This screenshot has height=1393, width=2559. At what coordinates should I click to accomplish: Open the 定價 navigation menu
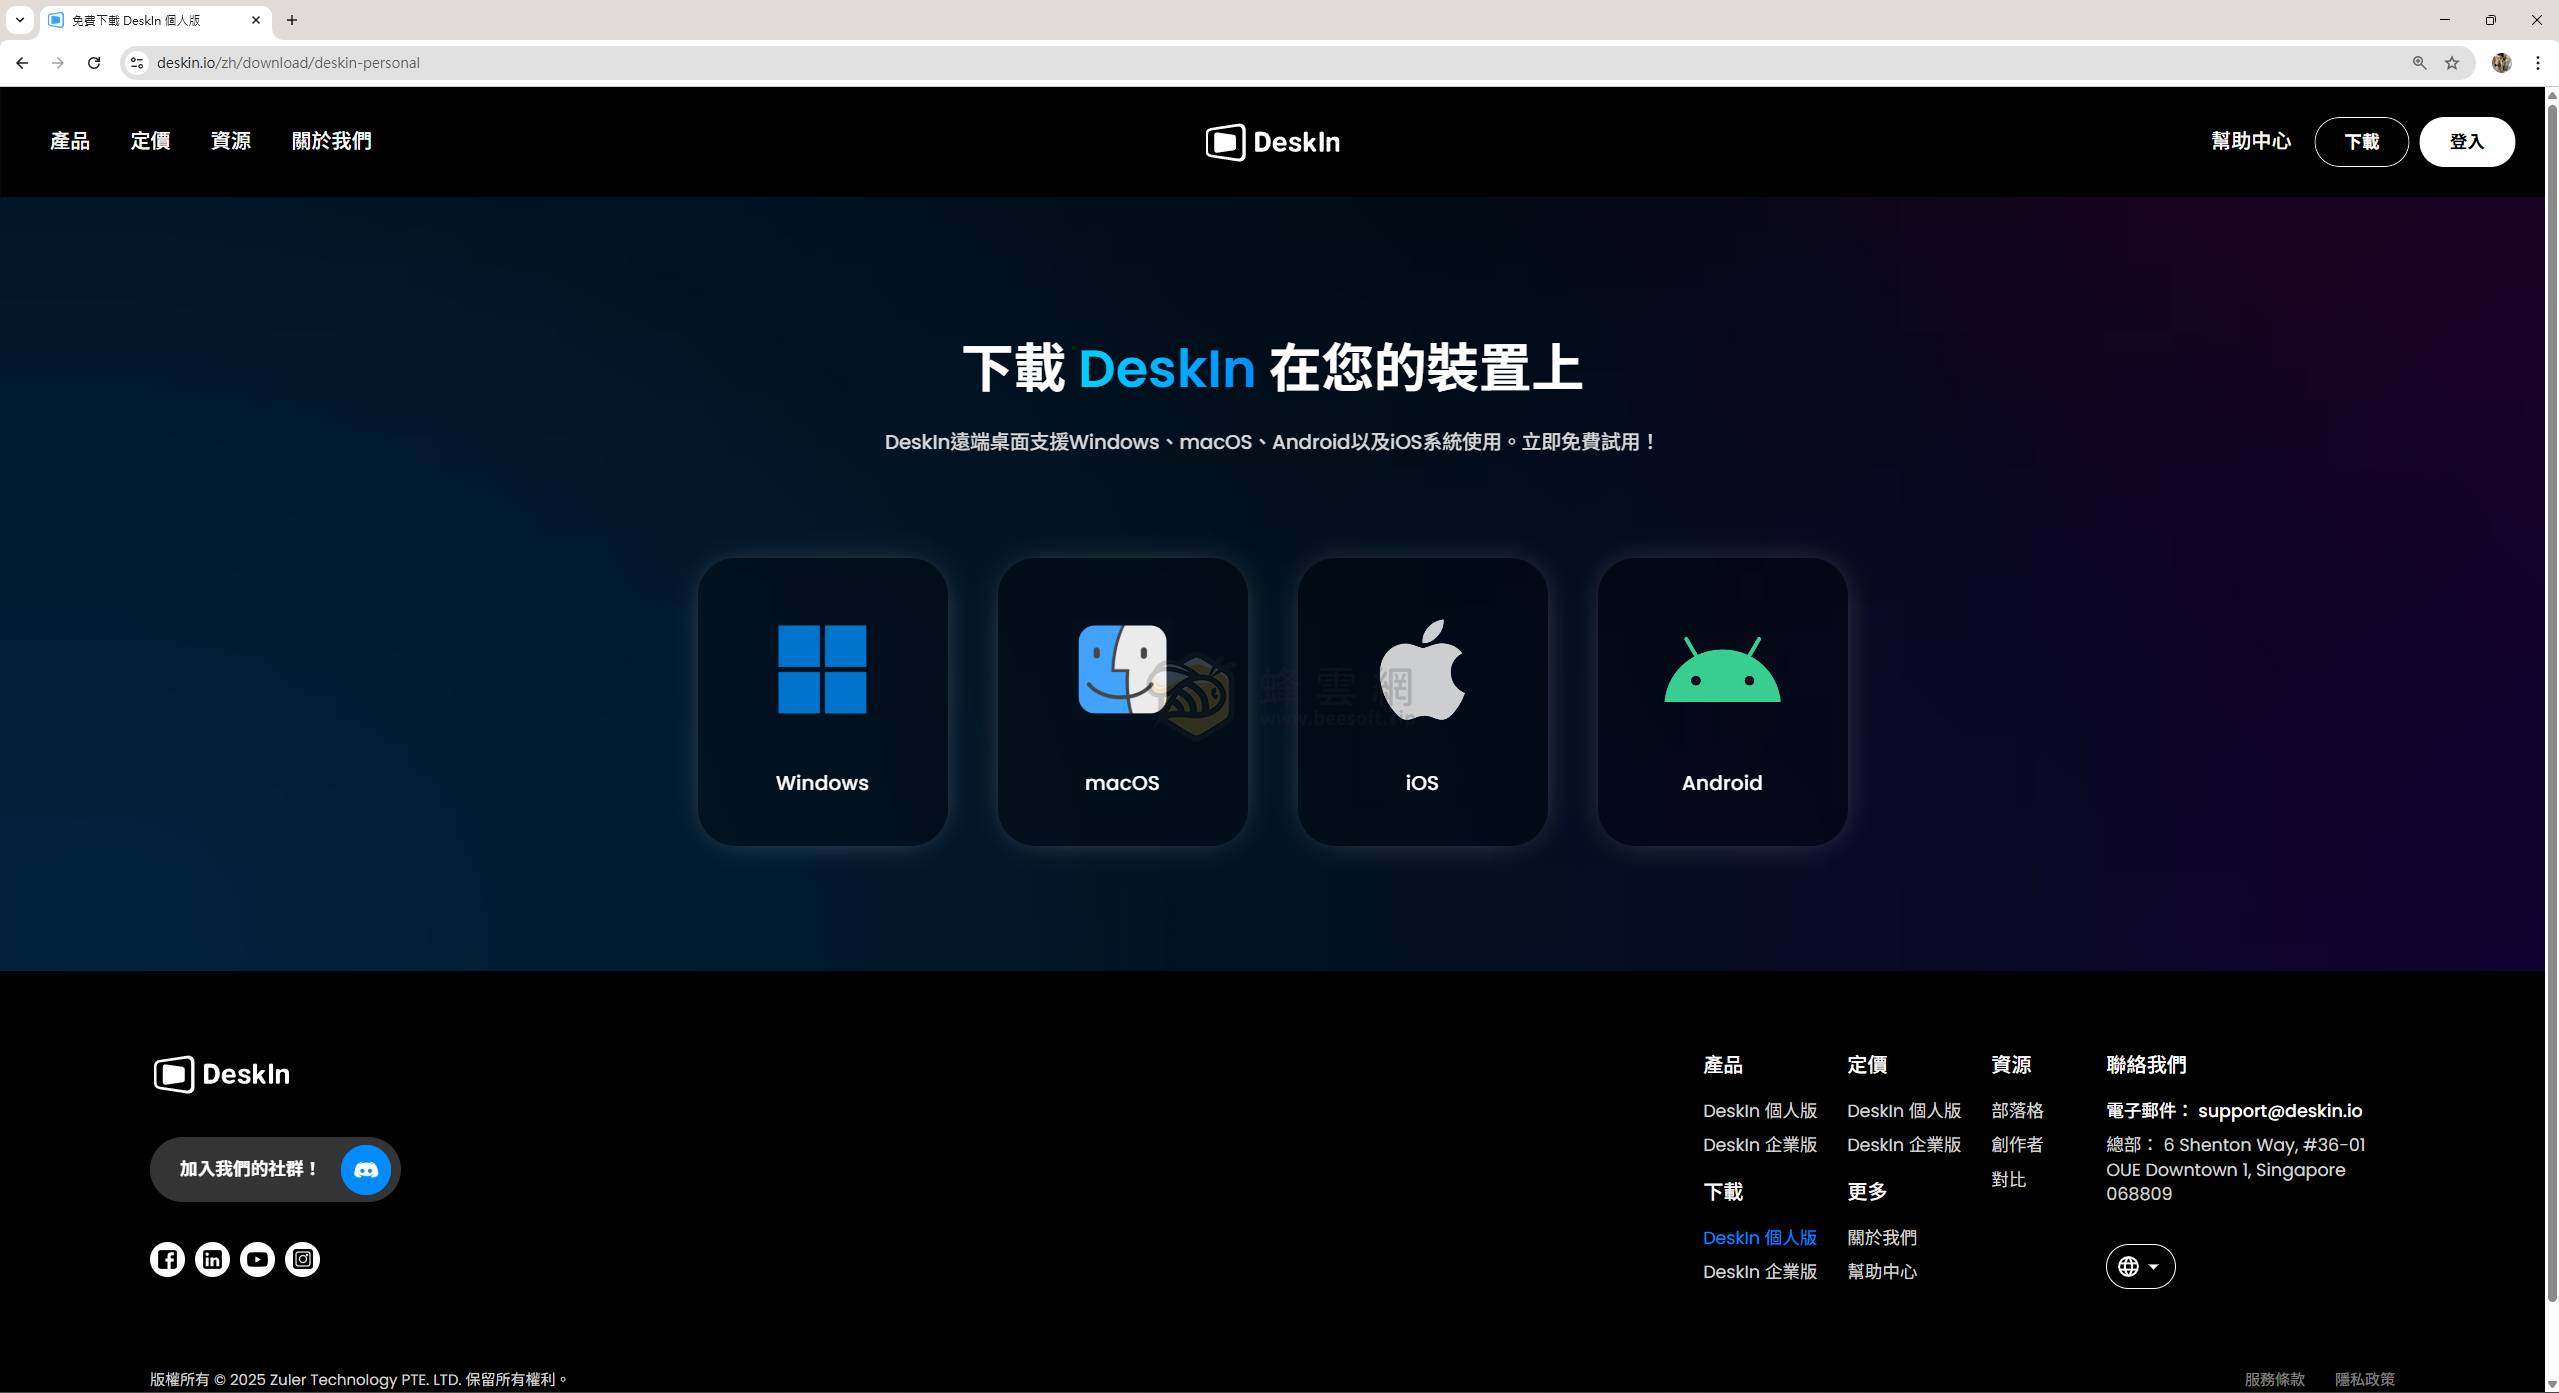click(x=150, y=141)
